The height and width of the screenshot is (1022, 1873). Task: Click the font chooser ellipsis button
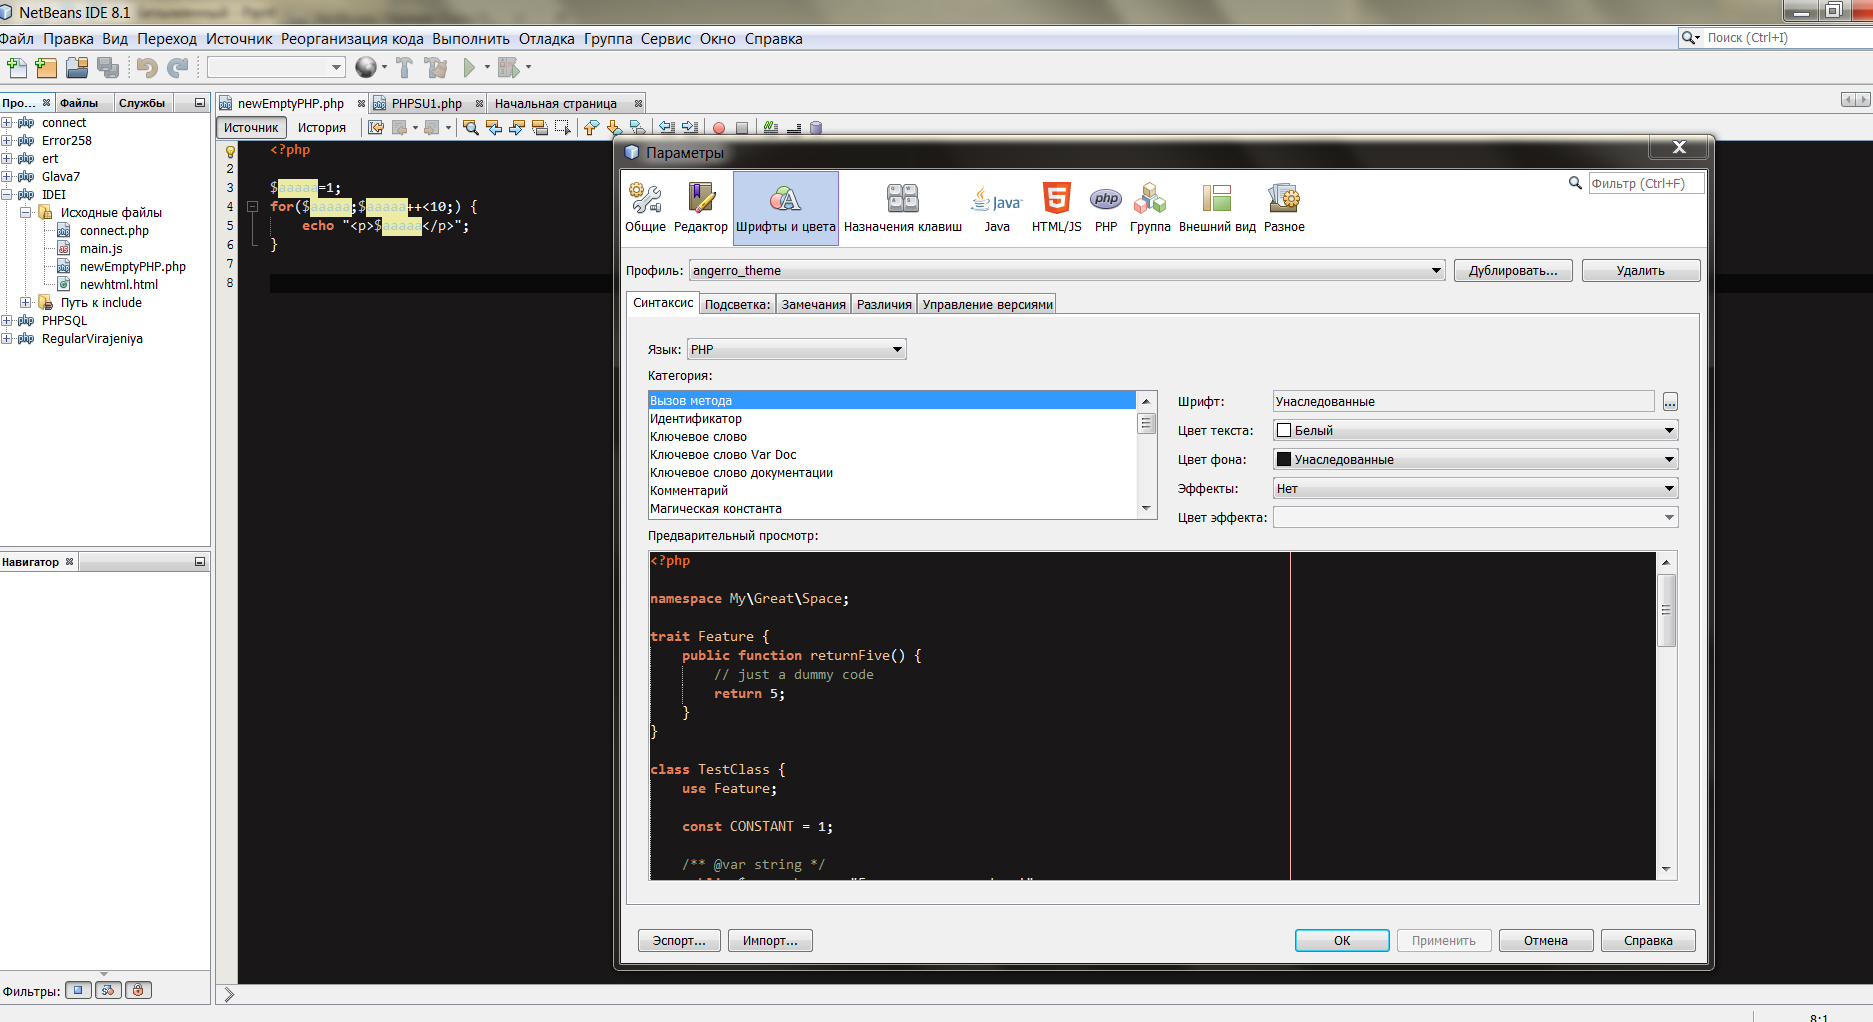(x=1670, y=401)
